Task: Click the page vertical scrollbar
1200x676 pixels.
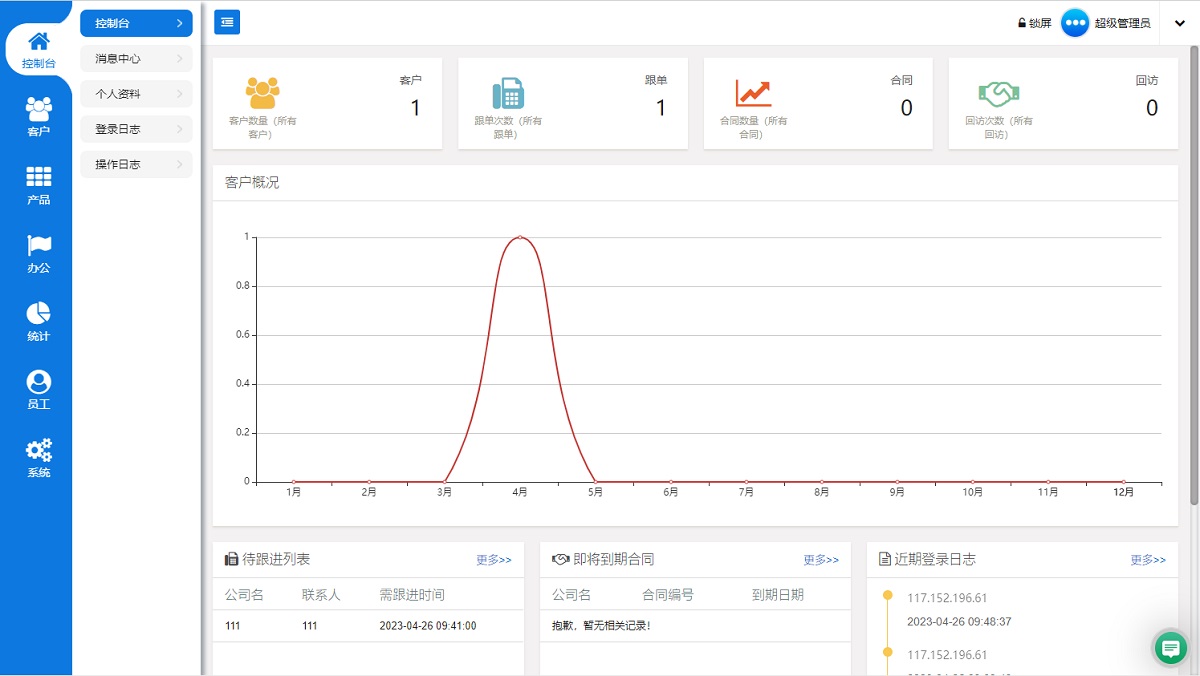Action: pyautogui.click(x=1194, y=275)
